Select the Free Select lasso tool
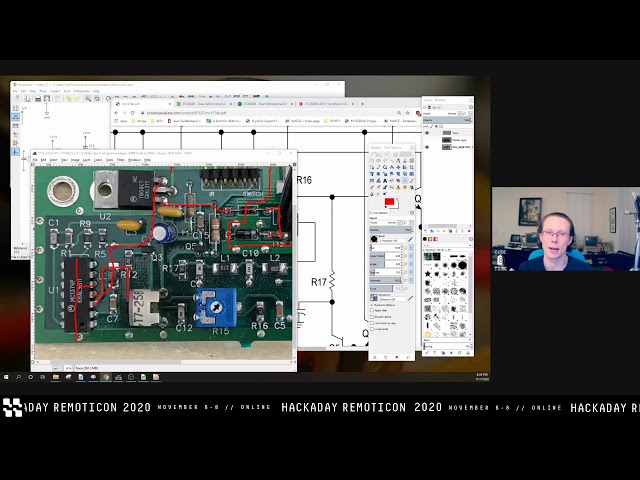The width and height of the screenshot is (640, 480). click(x=385, y=161)
